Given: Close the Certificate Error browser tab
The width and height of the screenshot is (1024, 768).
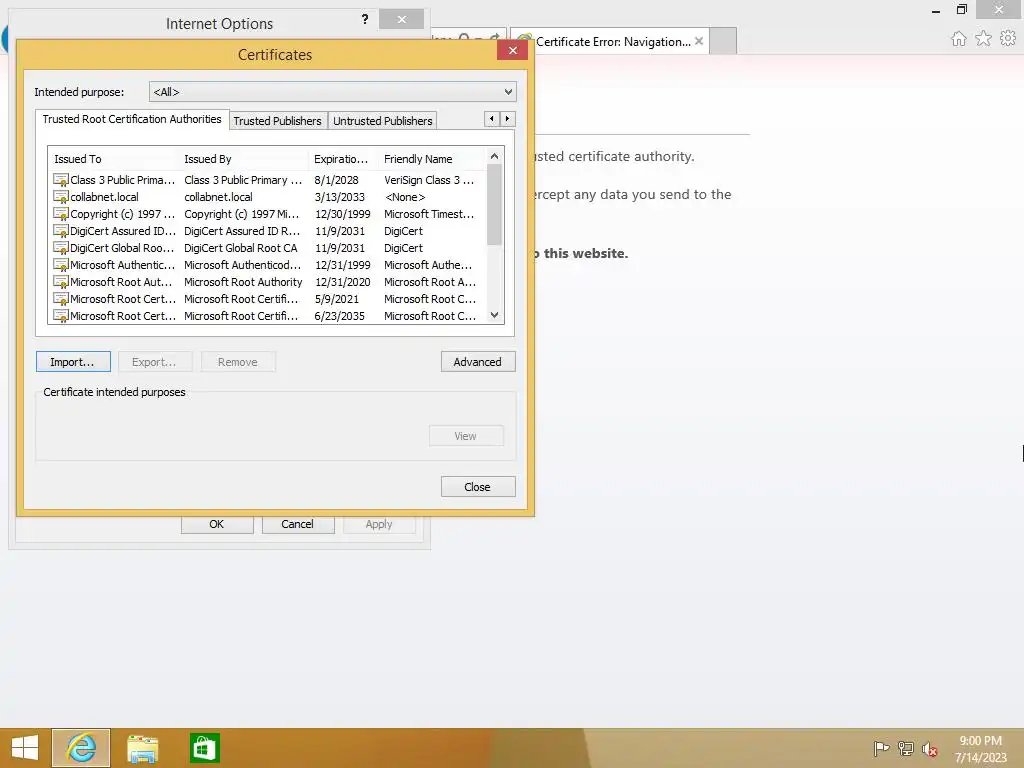Looking at the screenshot, I should 699,41.
